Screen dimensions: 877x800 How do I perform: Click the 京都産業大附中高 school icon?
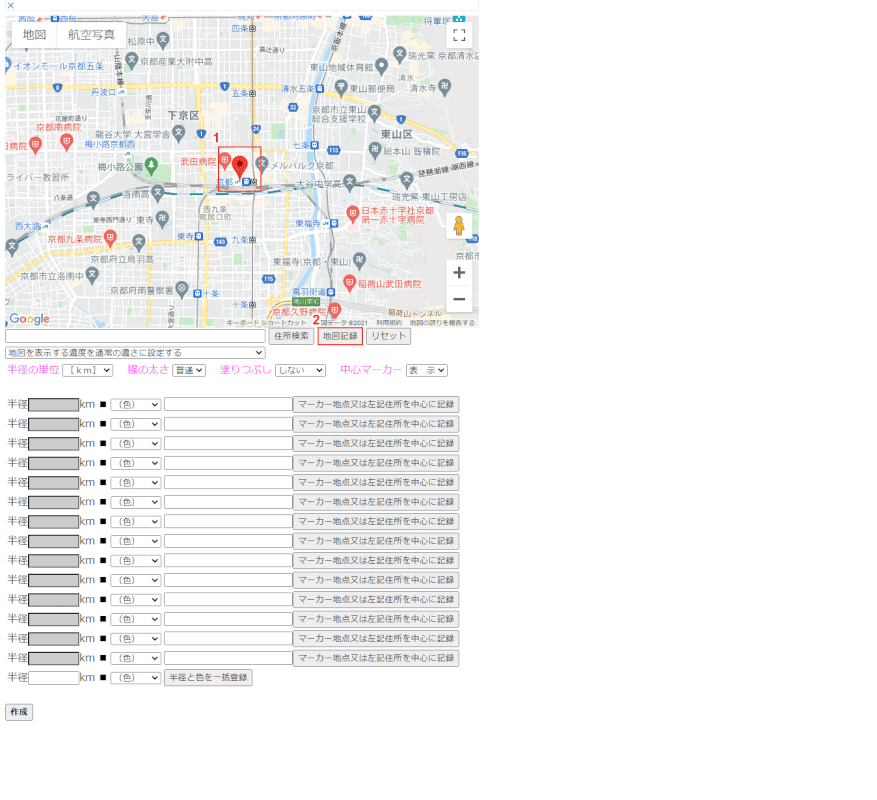[131, 59]
